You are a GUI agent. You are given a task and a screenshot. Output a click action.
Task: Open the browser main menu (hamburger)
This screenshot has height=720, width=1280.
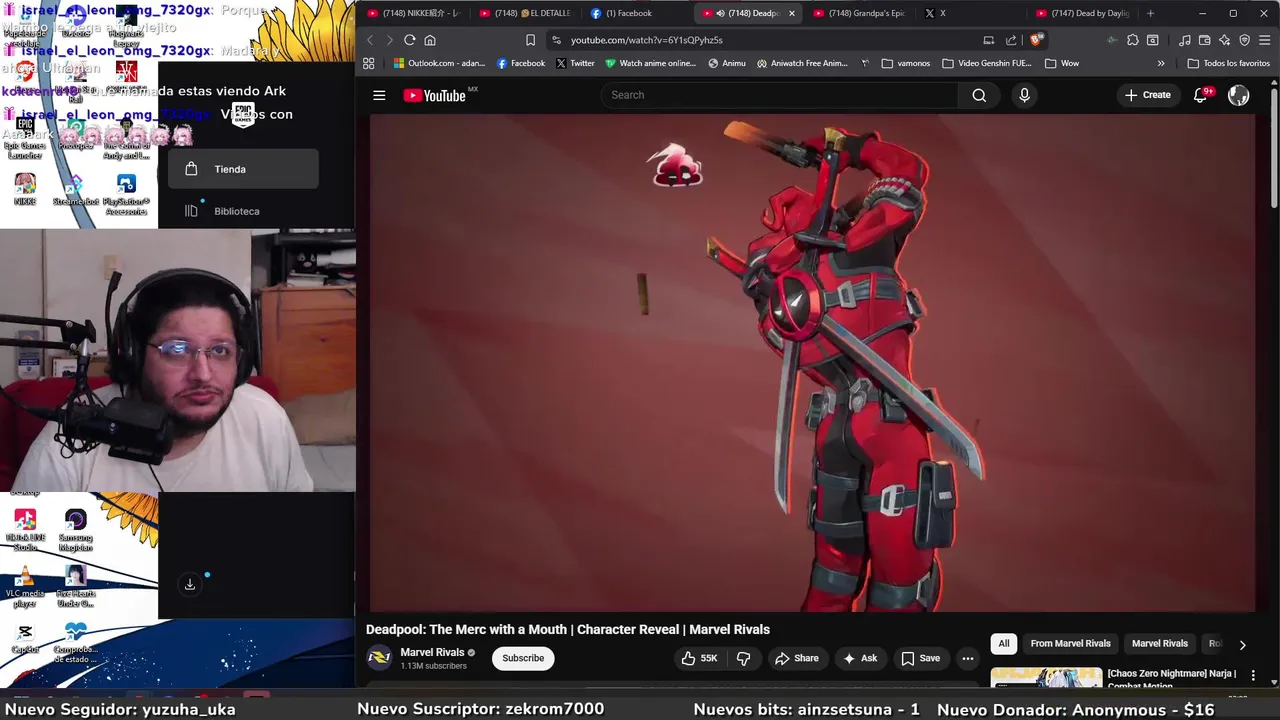tap(1264, 40)
